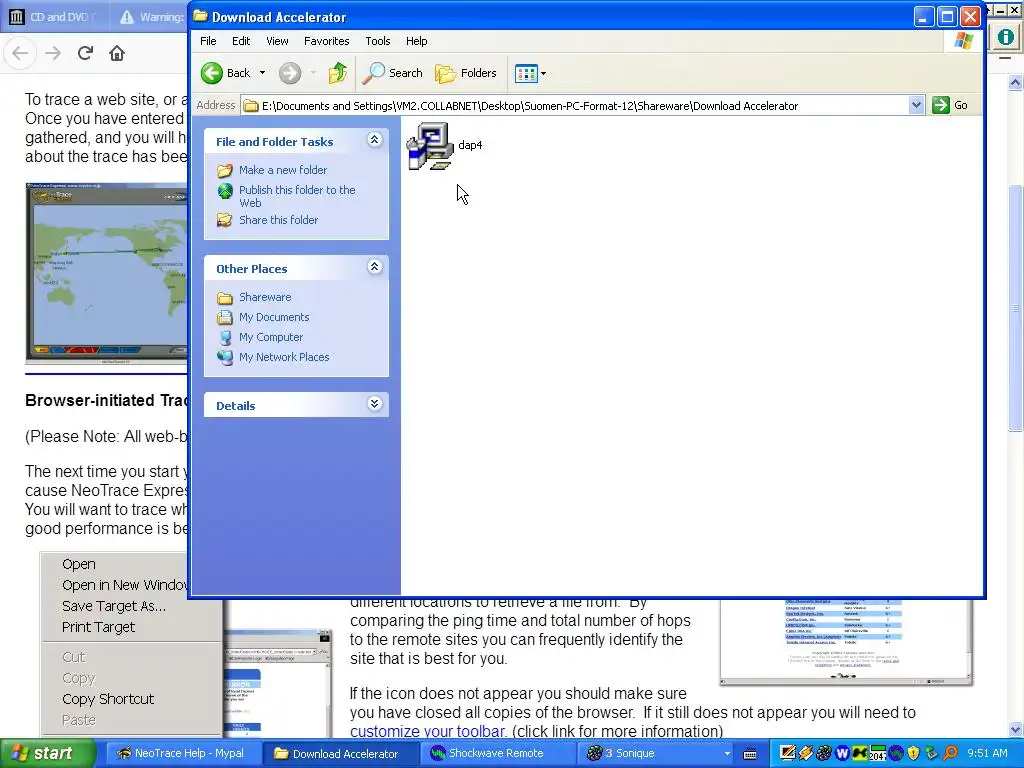Click the blue globe tray icon

[895, 754]
